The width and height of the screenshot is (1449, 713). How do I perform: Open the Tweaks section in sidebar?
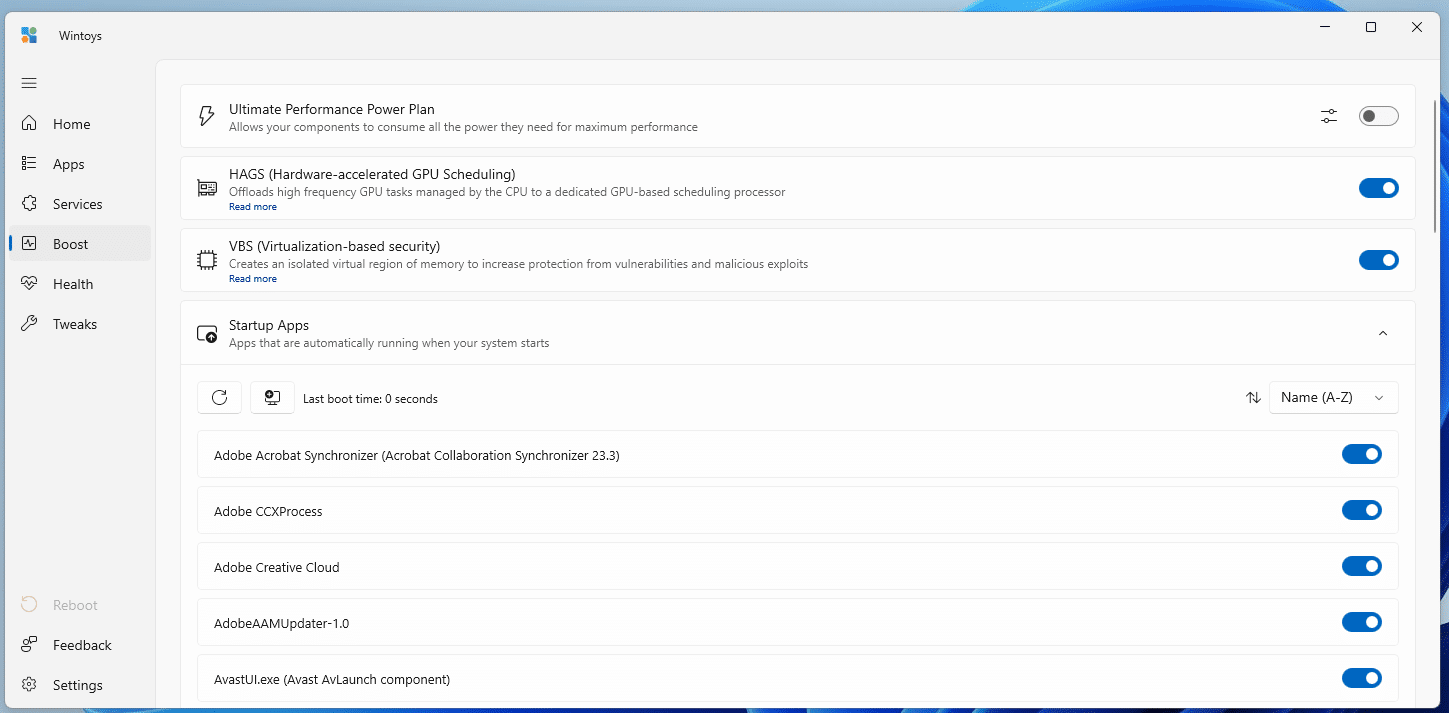[x=74, y=324]
